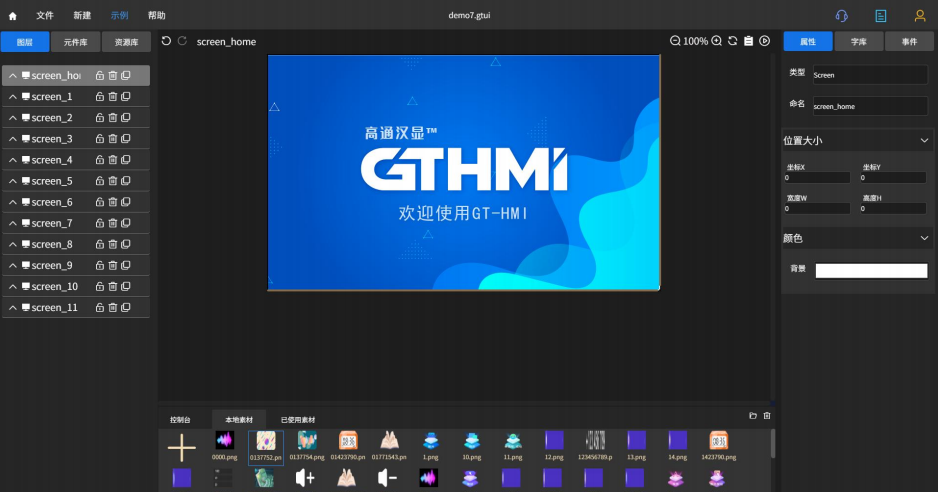Open the 帮助 menu
This screenshot has height=492, width=938.
click(157, 16)
